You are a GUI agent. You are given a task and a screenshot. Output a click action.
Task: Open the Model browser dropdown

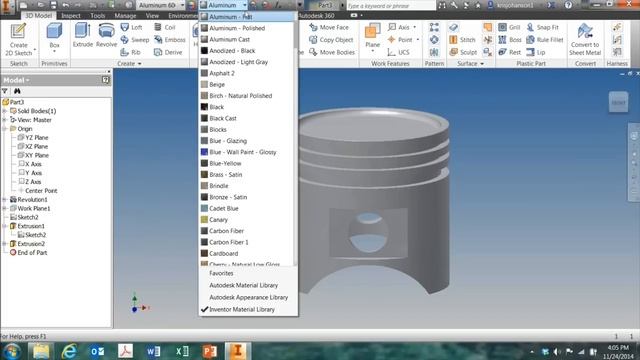point(16,80)
